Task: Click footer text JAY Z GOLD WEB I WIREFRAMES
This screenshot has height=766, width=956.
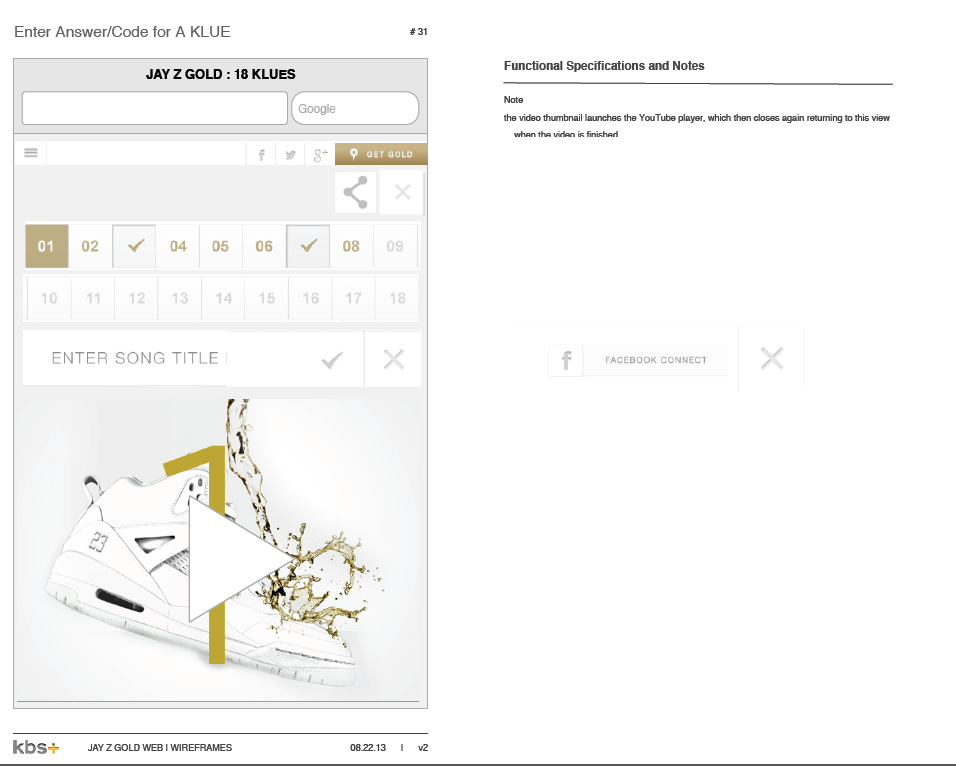Action: coord(160,748)
